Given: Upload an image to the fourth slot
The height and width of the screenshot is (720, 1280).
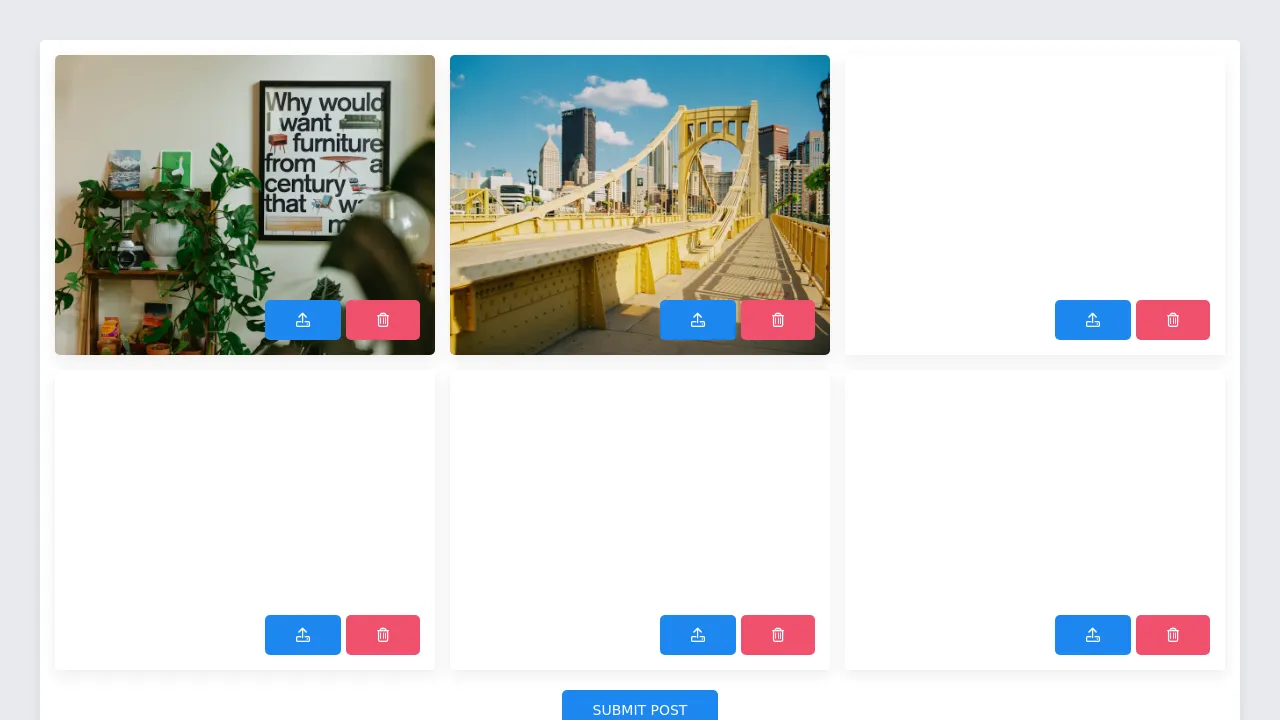Looking at the screenshot, I should [x=303, y=635].
